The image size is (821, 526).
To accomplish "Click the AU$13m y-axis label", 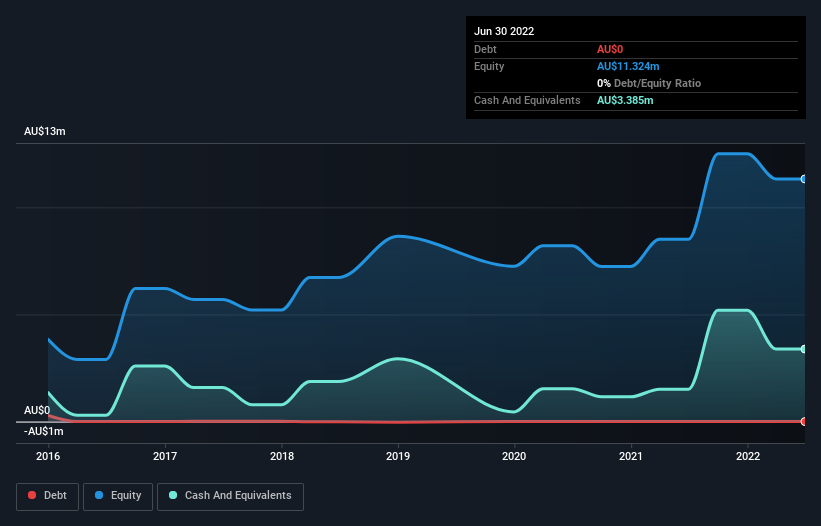I will pos(45,131).
